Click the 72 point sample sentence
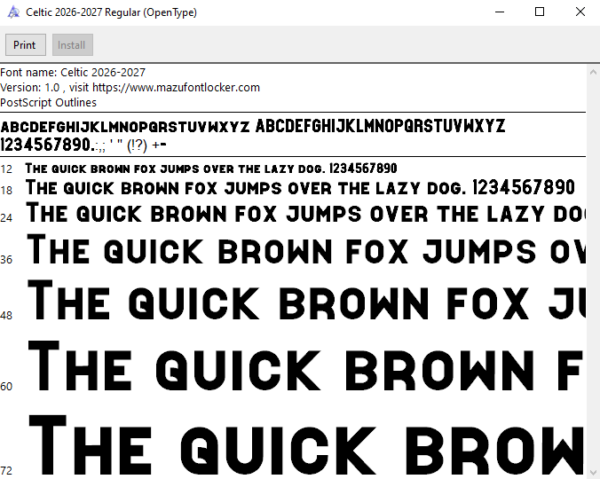The height and width of the screenshot is (479, 600). [306, 446]
